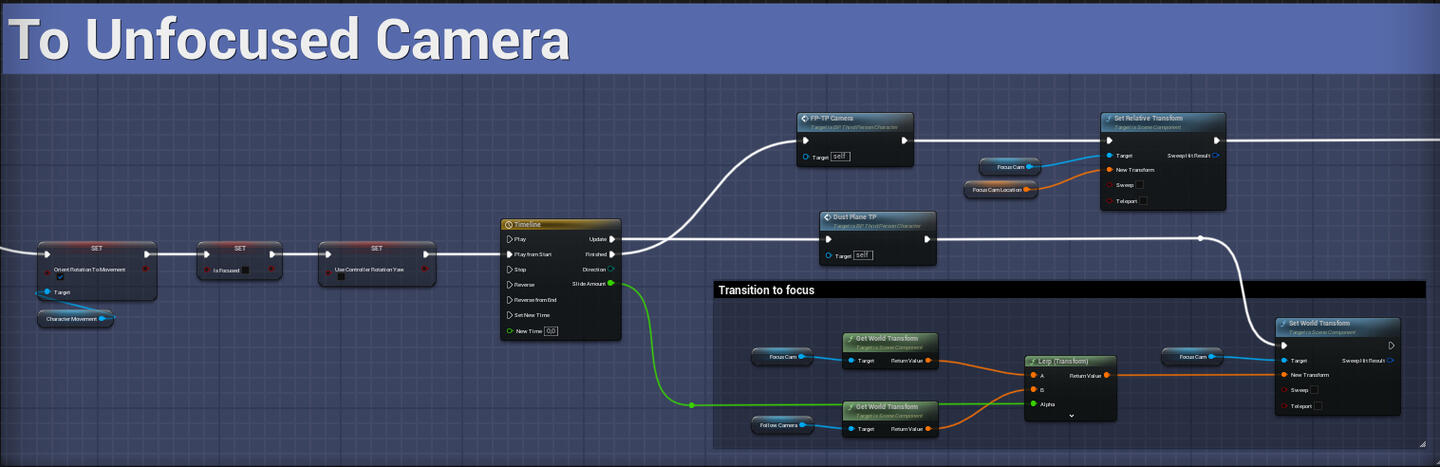Select the Focus Cam Location variable node
The width and height of the screenshot is (1440, 467).
click(x=1000, y=189)
